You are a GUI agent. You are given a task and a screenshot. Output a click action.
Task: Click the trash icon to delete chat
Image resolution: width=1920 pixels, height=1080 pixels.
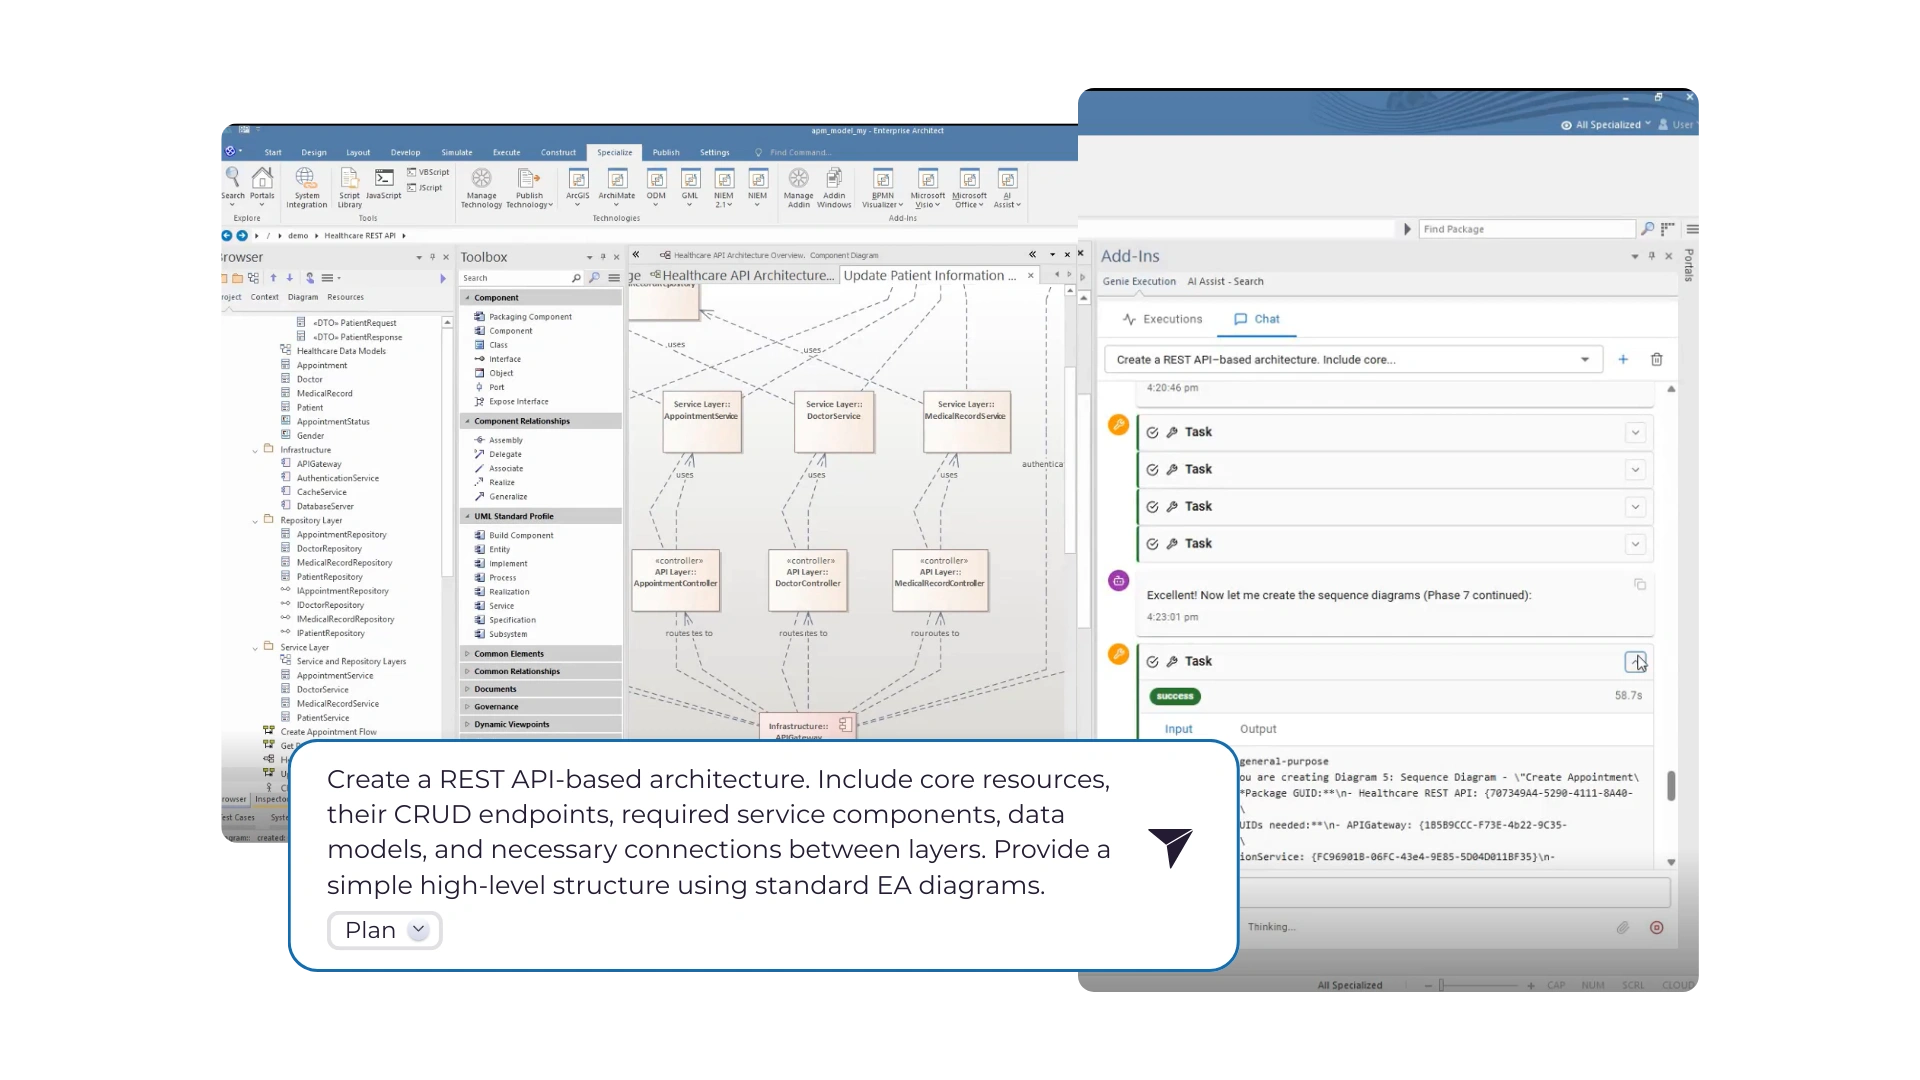click(x=1656, y=359)
